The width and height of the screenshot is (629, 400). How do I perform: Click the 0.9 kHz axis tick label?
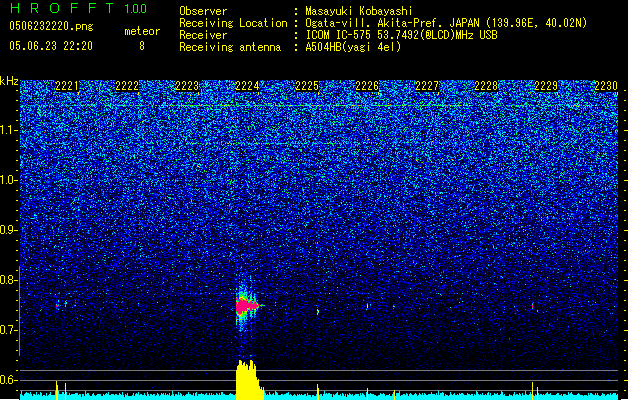pyautogui.click(x=9, y=230)
